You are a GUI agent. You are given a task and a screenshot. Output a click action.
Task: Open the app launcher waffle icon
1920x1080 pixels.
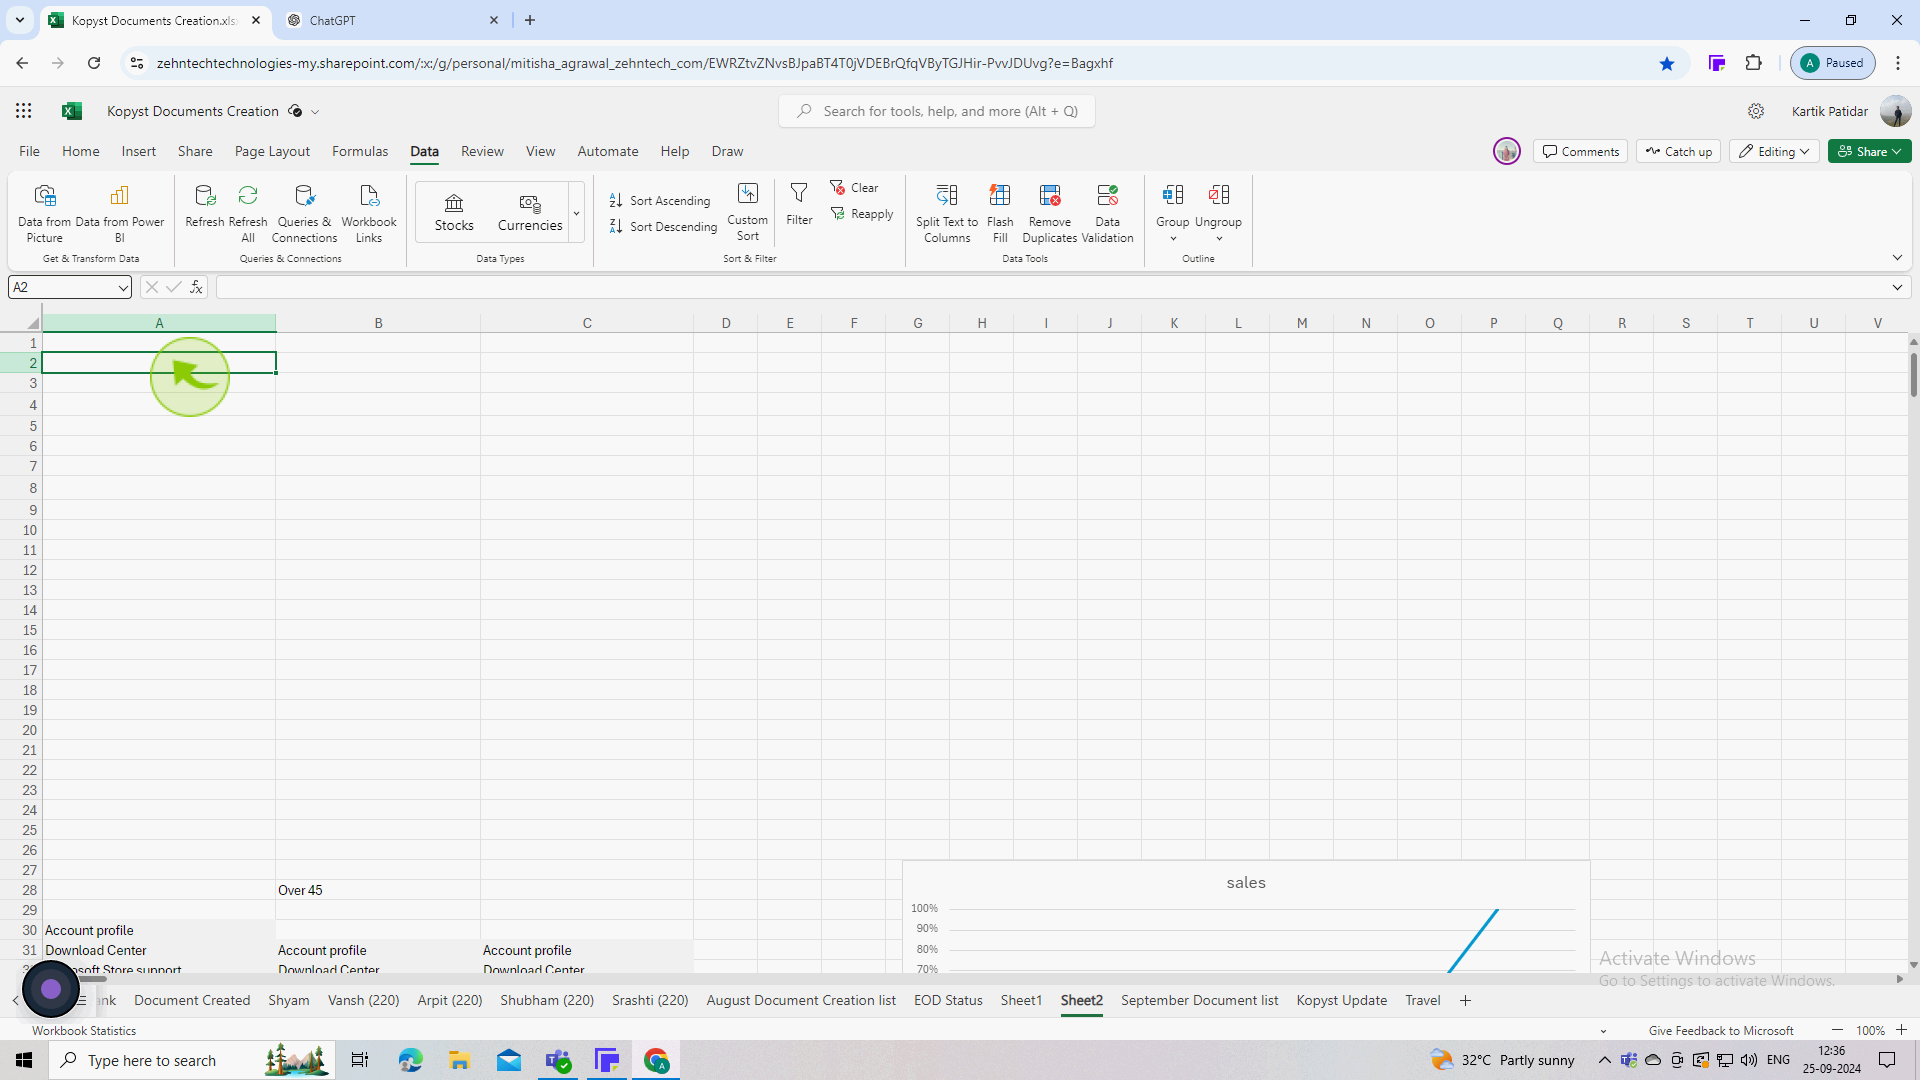[x=23, y=111]
